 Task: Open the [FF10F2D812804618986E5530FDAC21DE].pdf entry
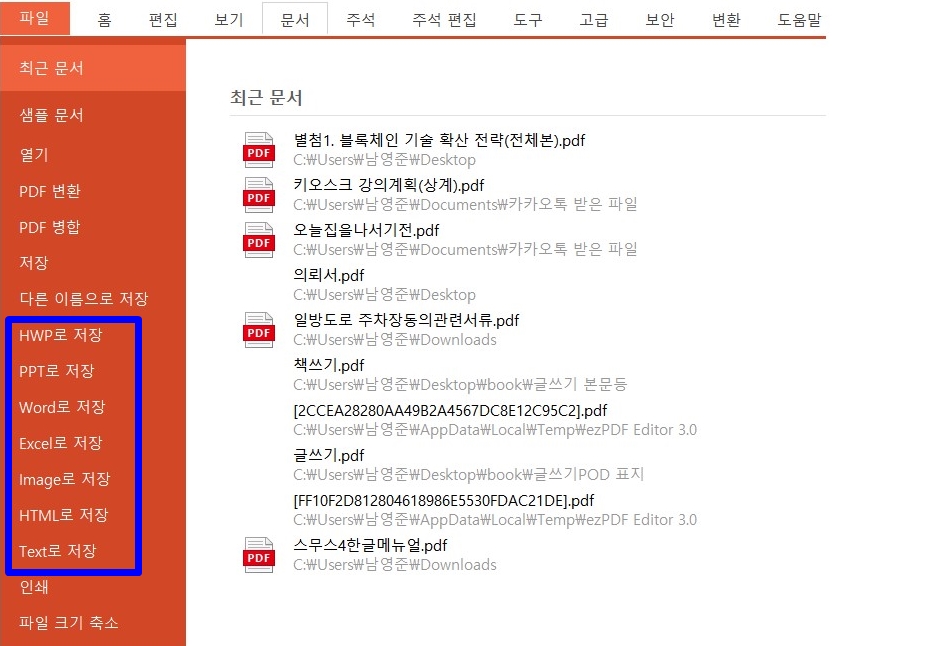coord(440,500)
